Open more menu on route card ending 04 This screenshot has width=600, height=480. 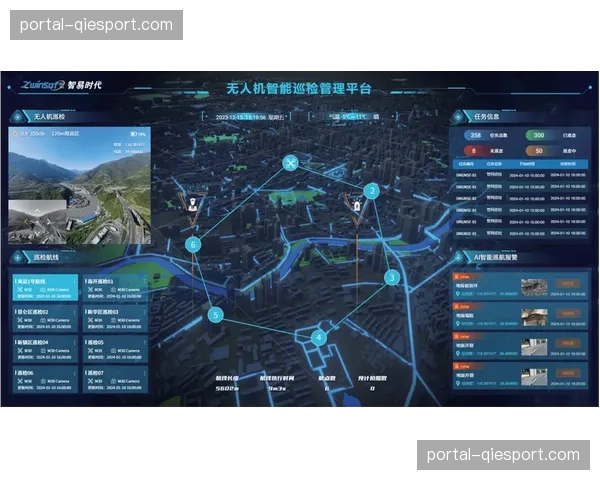74,342
